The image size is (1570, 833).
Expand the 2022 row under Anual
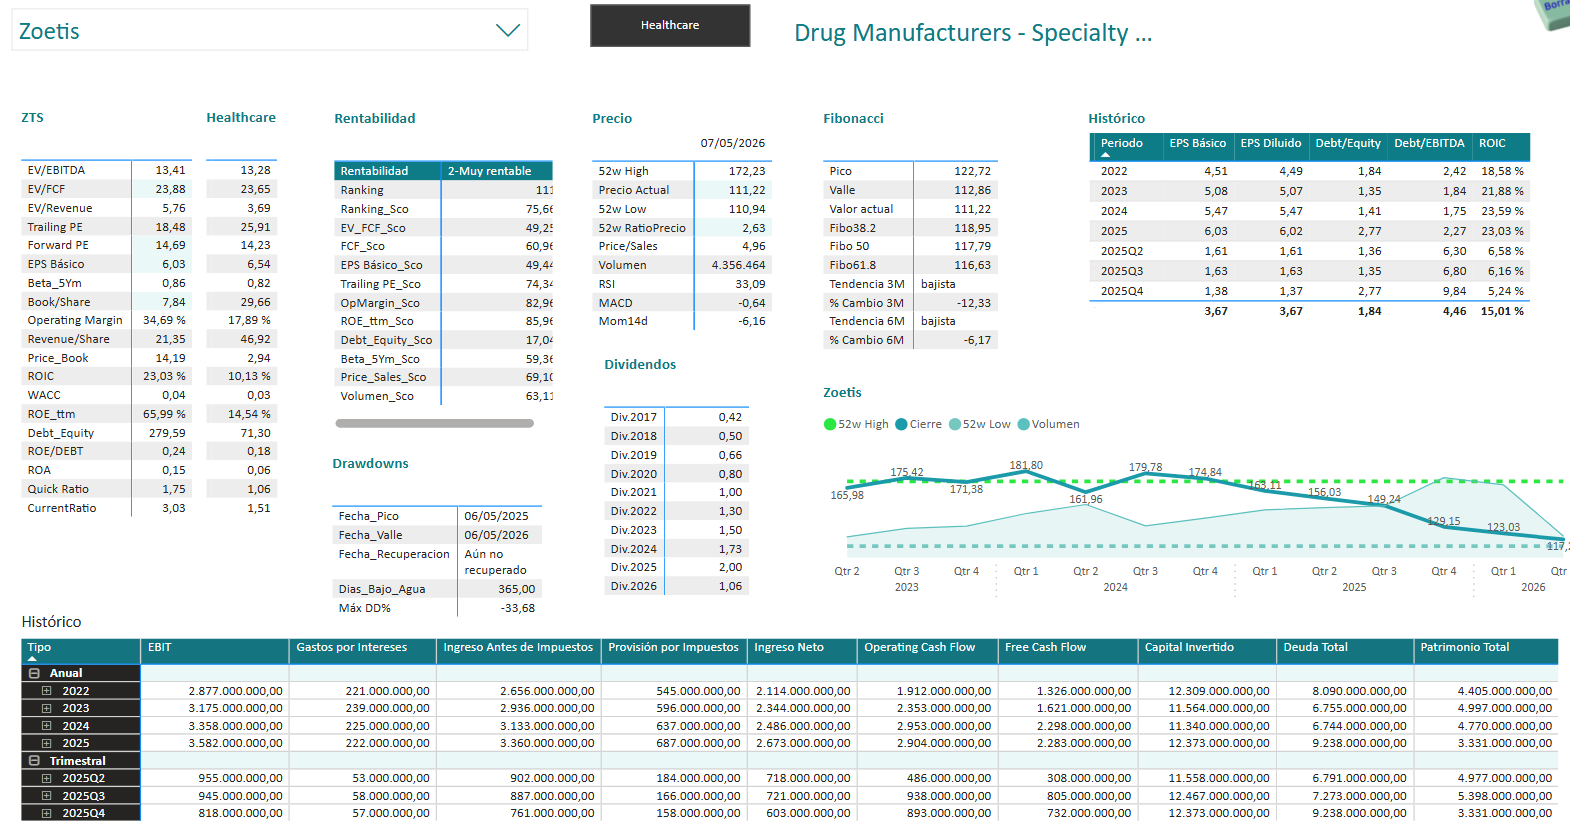click(x=46, y=691)
